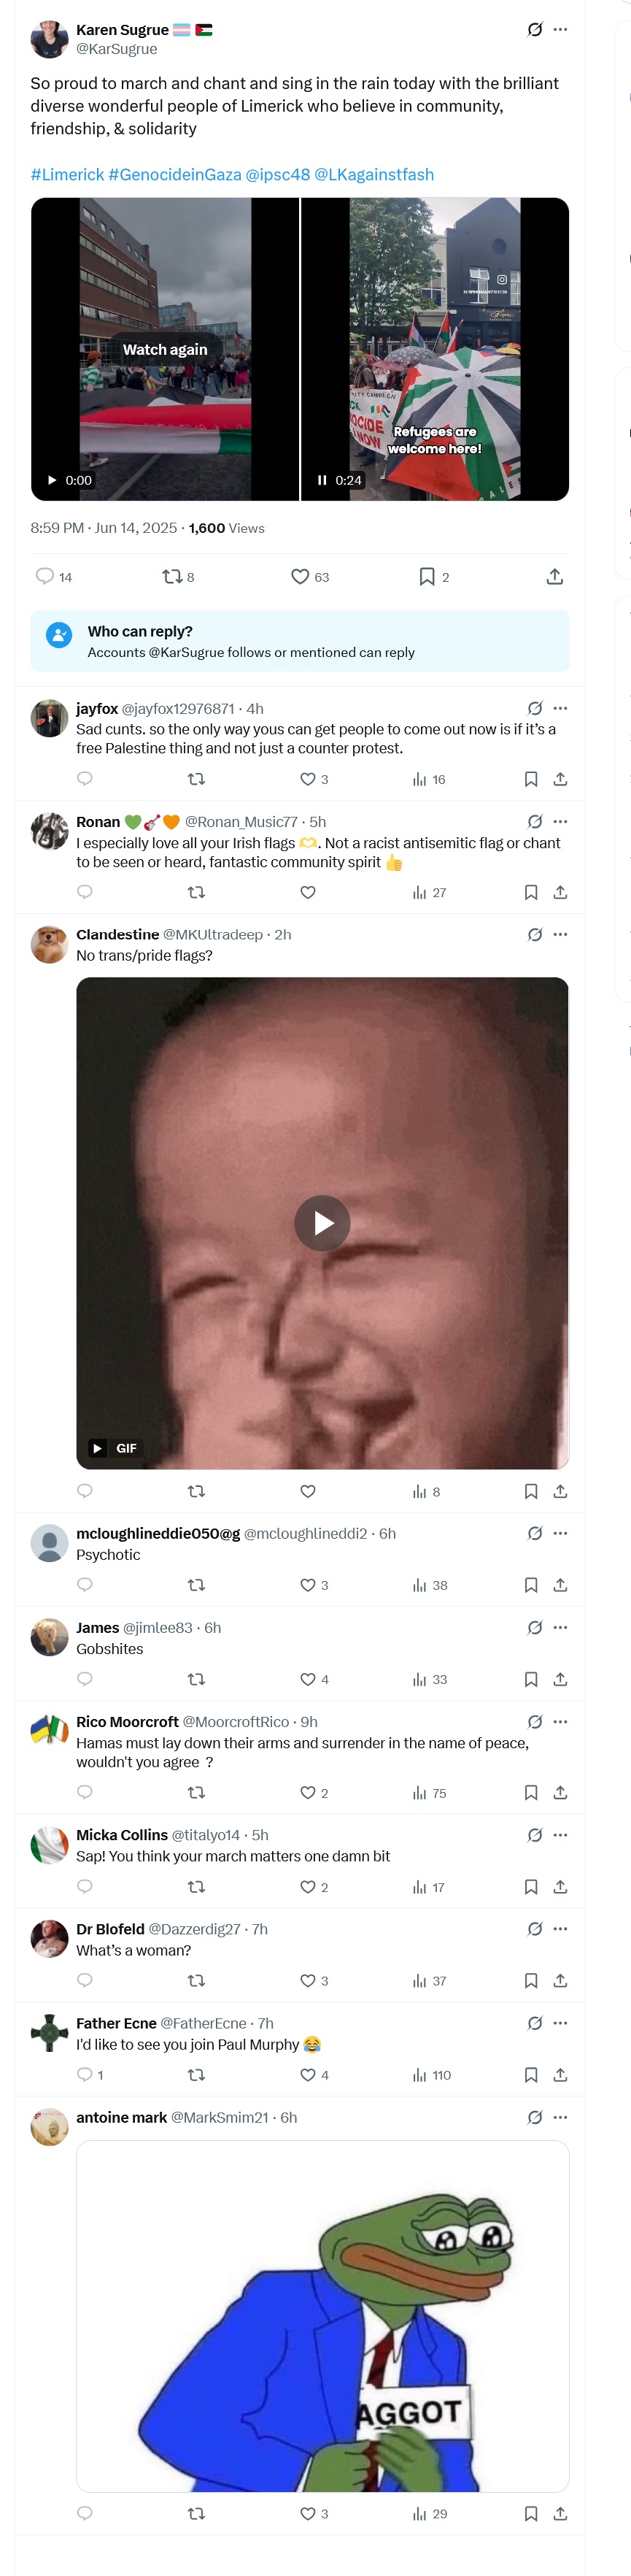The height and width of the screenshot is (2576, 631).
Task: Reply to Father Ecne's comment
Action: click(85, 2074)
